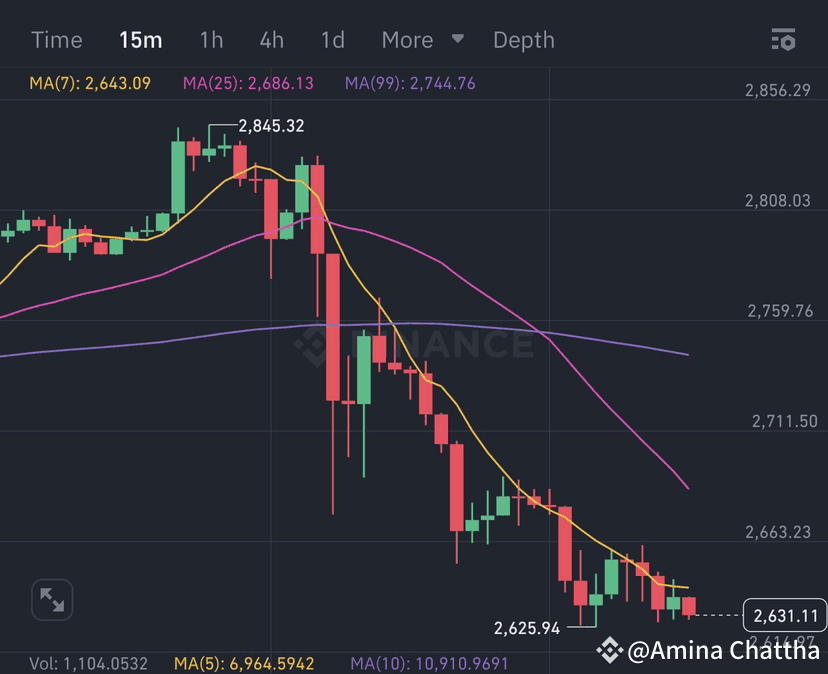Click the Vol MA(5) label

247,662
